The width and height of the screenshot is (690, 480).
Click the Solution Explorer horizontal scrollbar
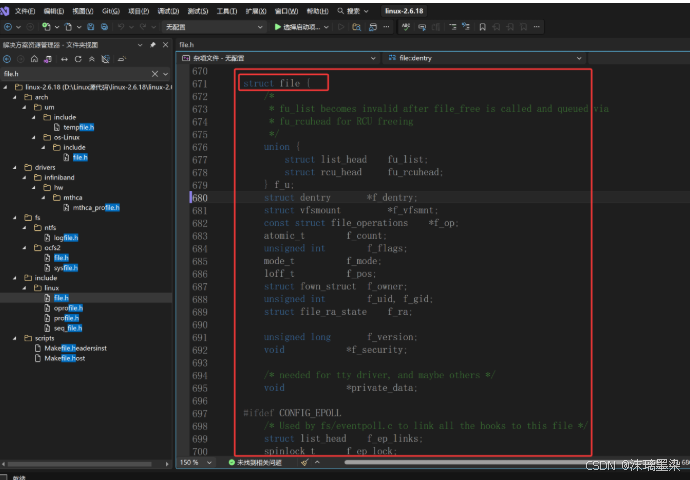coord(80,464)
